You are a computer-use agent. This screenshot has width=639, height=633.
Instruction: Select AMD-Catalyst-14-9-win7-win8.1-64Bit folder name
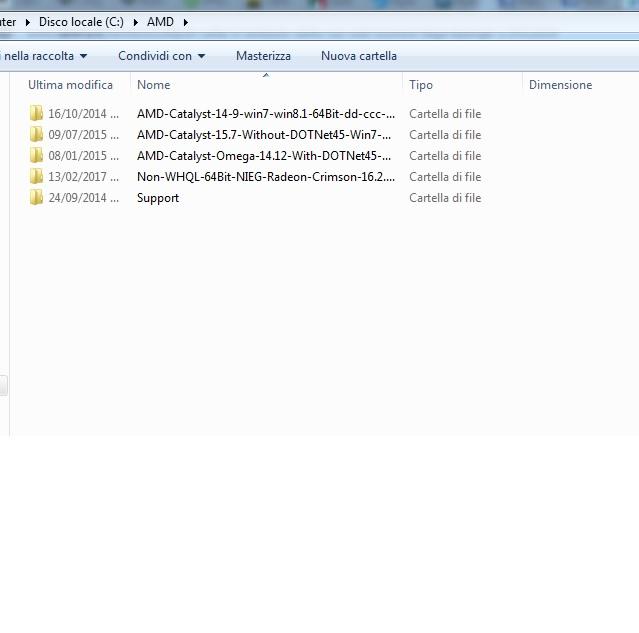click(266, 114)
